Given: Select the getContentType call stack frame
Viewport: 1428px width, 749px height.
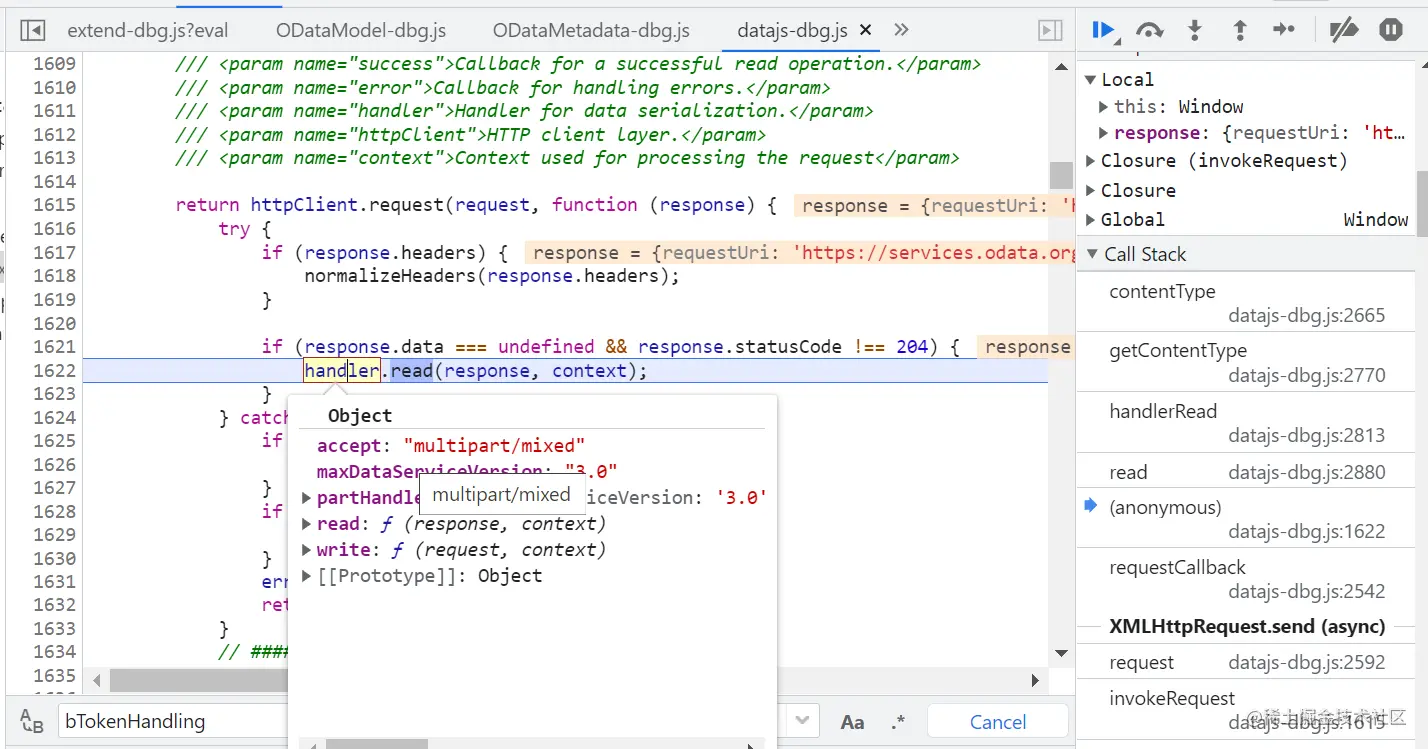Looking at the screenshot, I should [1246, 363].
